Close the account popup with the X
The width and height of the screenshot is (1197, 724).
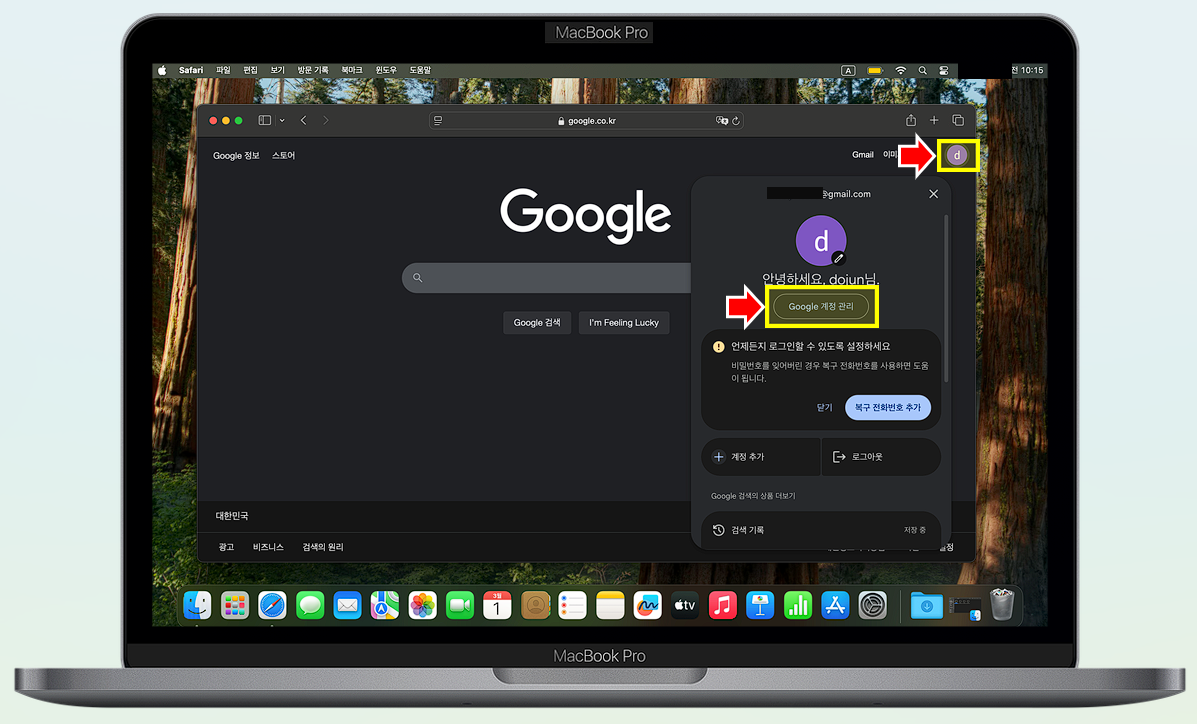point(933,194)
